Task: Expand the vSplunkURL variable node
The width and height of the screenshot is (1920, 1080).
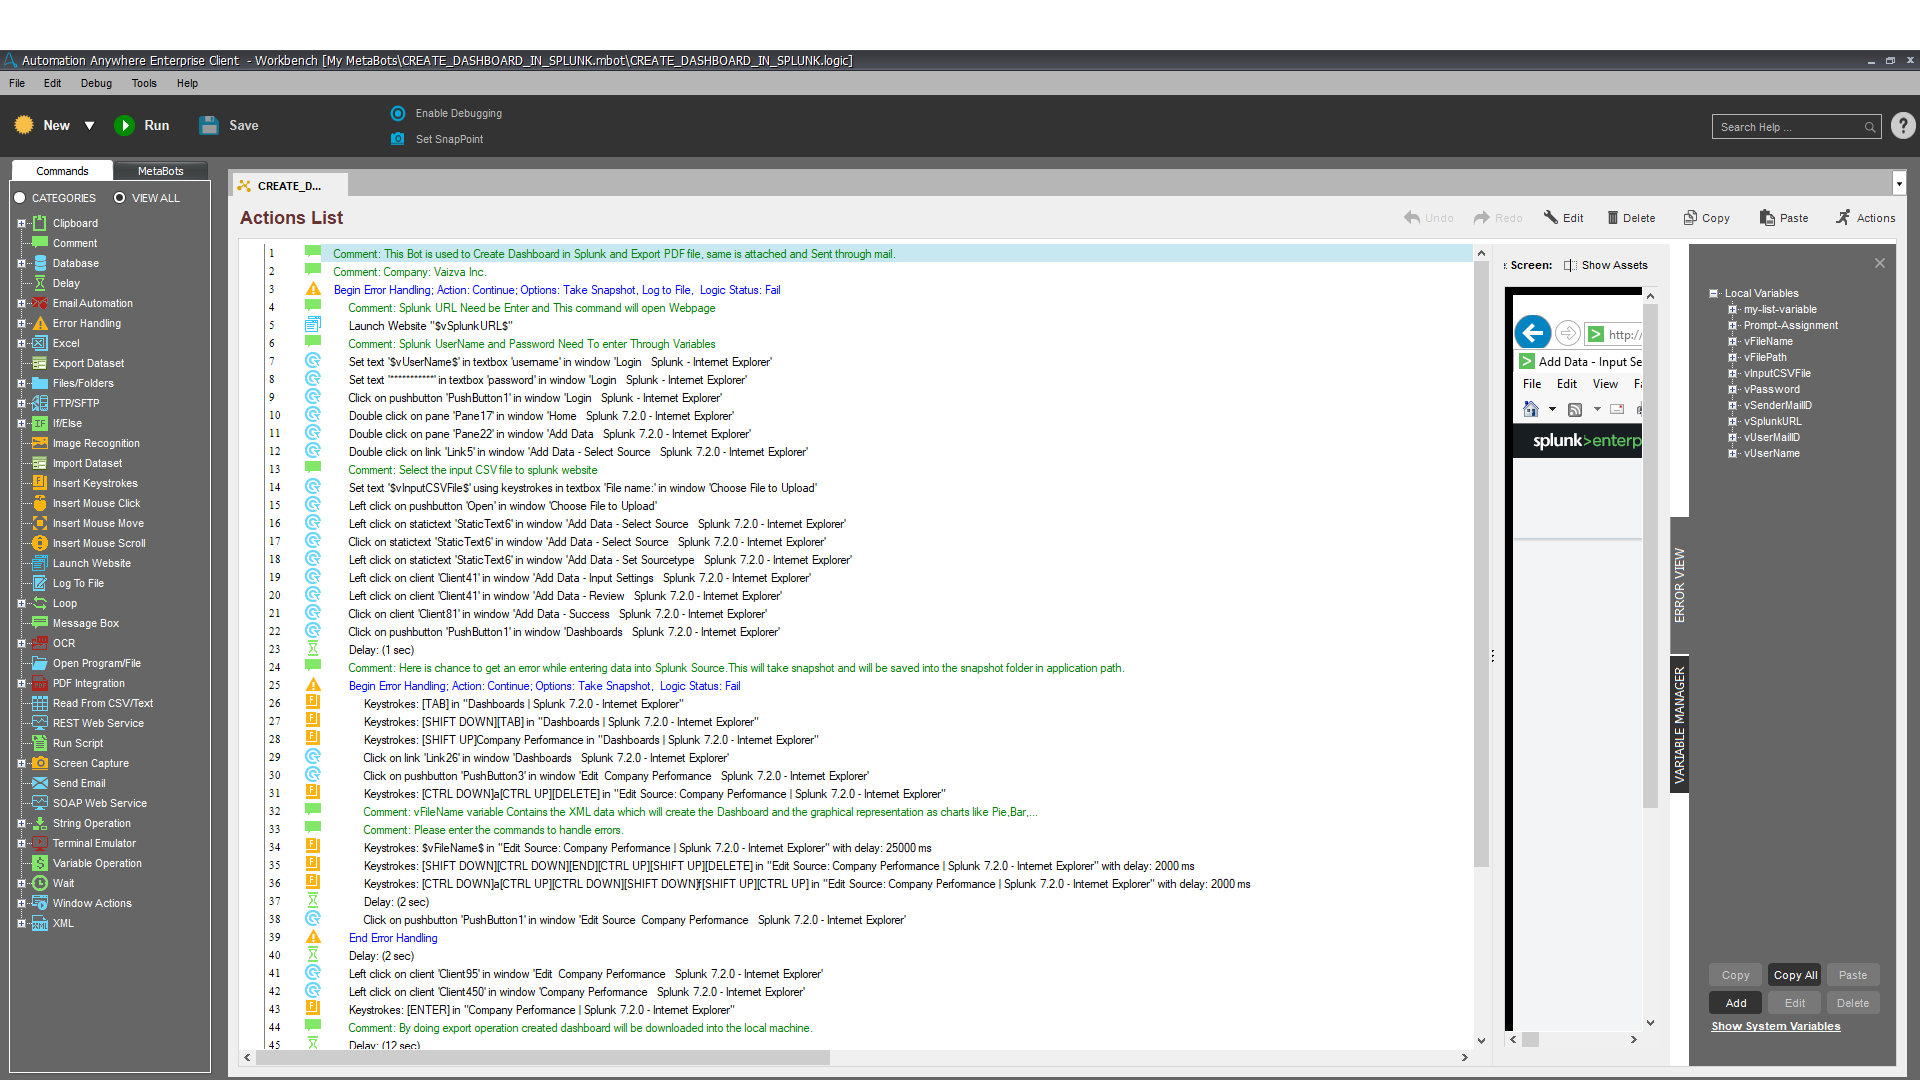Action: pos(1732,422)
